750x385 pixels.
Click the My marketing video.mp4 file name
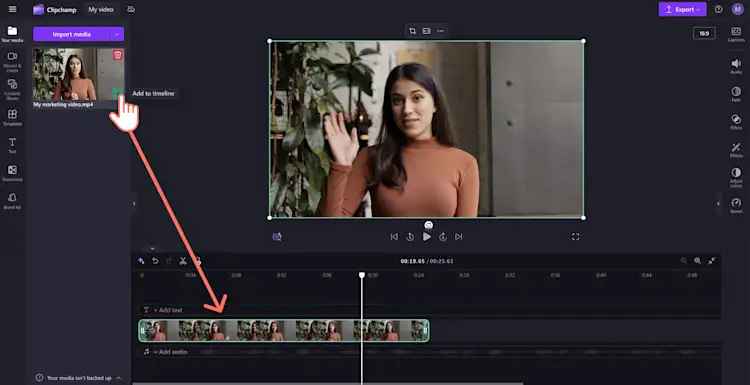[63, 104]
